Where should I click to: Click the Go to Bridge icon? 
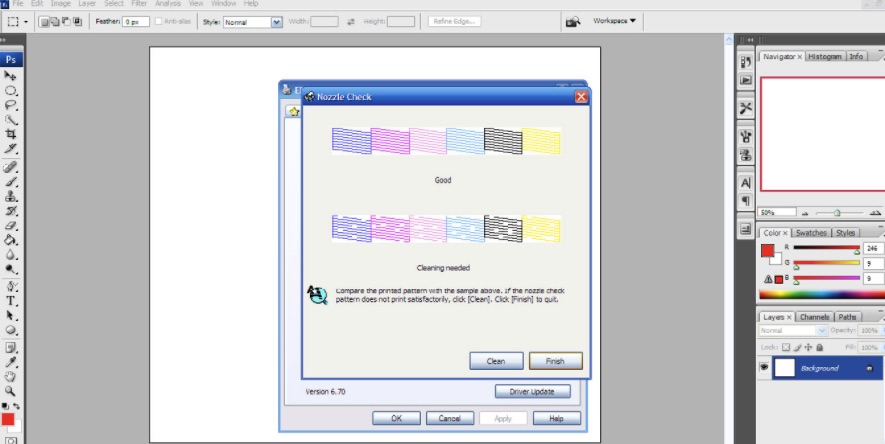[573, 21]
